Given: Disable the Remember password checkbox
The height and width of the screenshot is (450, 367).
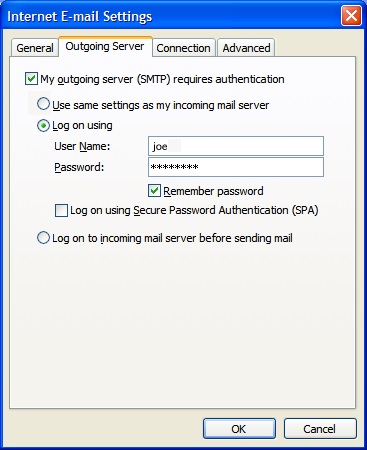Looking at the screenshot, I should tap(154, 191).
